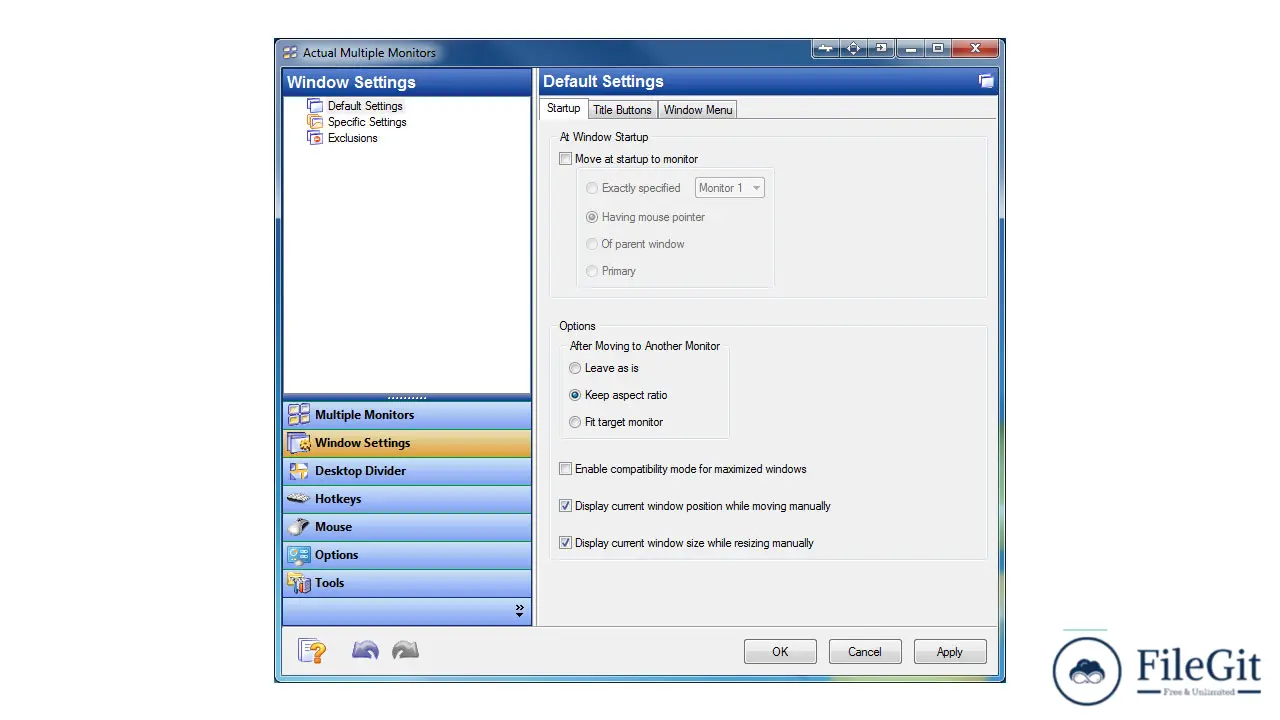
Task: Open the Options section in sidebar
Action: tap(407, 555)
